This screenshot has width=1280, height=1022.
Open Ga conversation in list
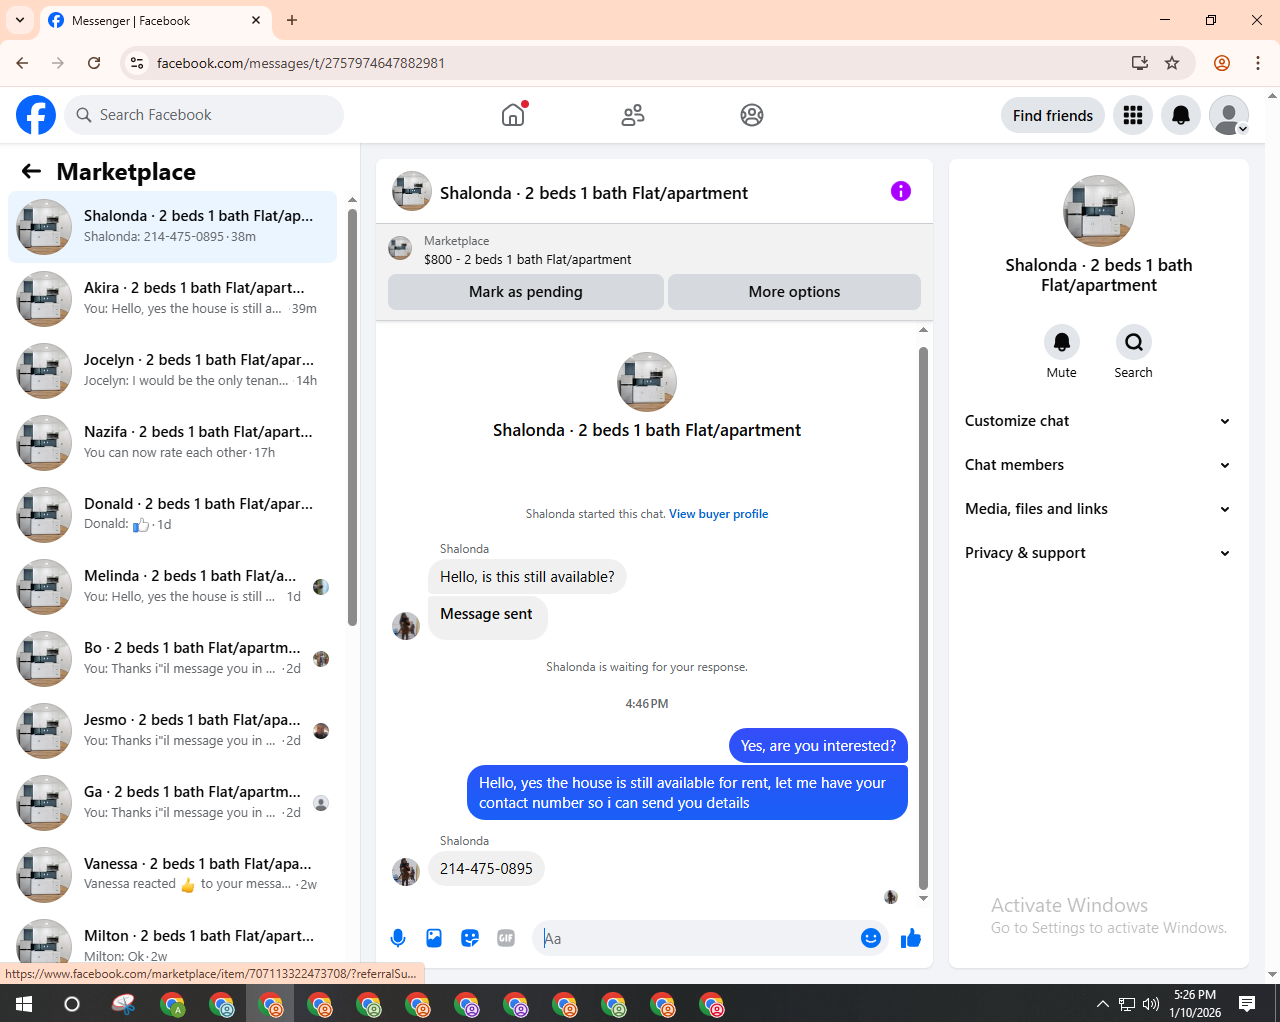(172, 803)
